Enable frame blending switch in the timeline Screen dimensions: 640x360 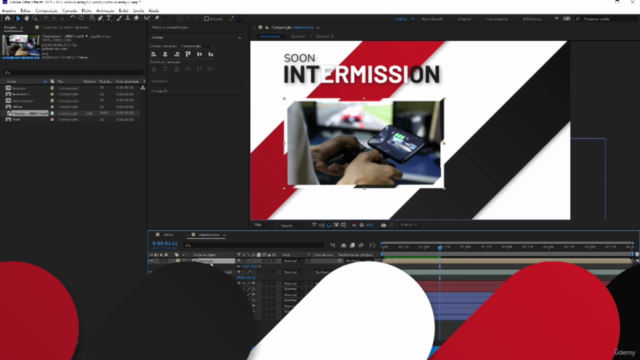pos(352,245)
